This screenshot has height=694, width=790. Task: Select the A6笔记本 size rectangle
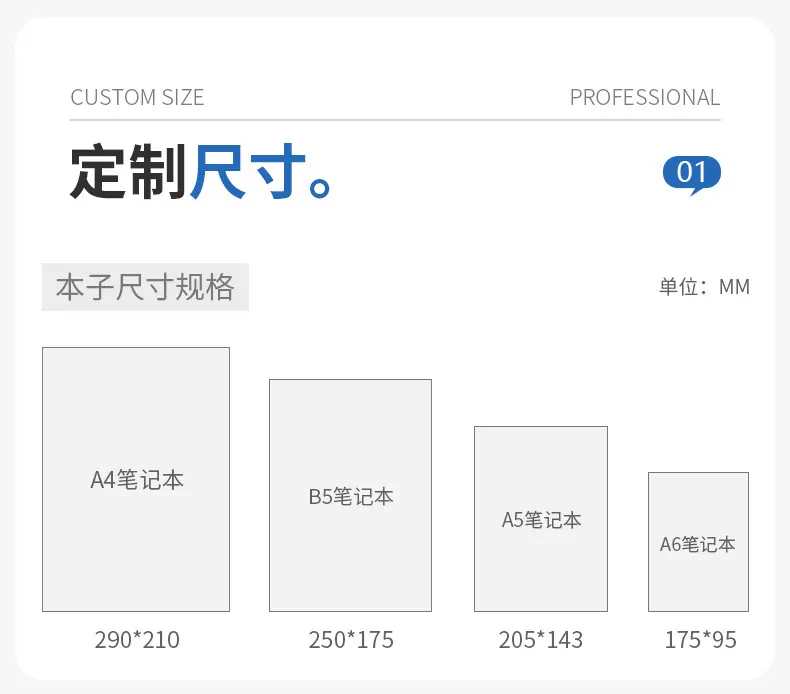(698, 542)
